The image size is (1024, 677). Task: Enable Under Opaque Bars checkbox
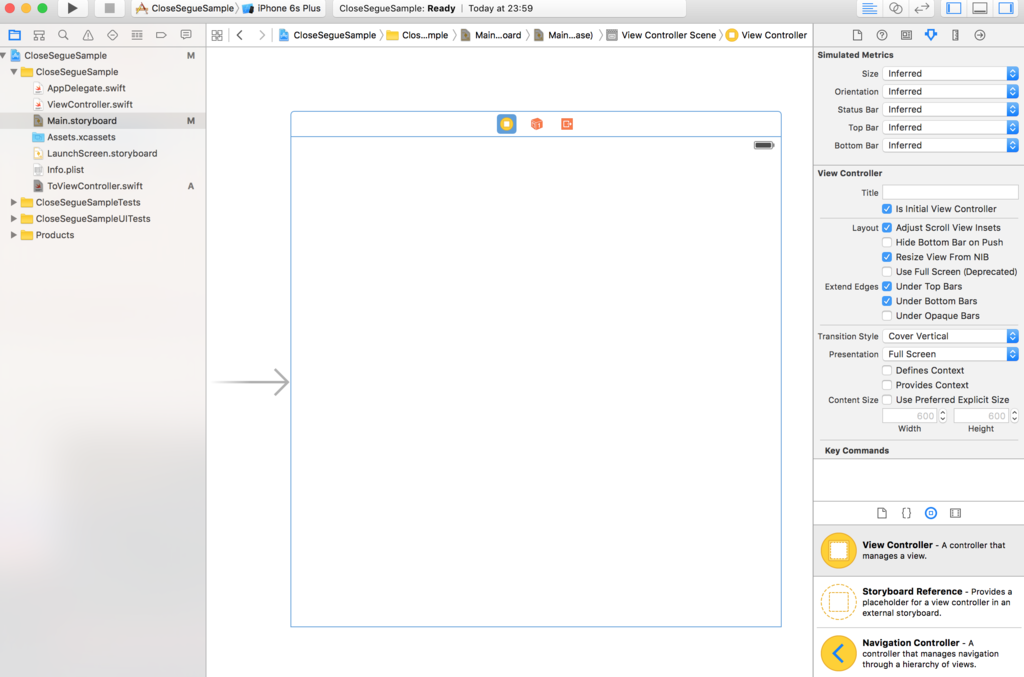coord(887,316)
